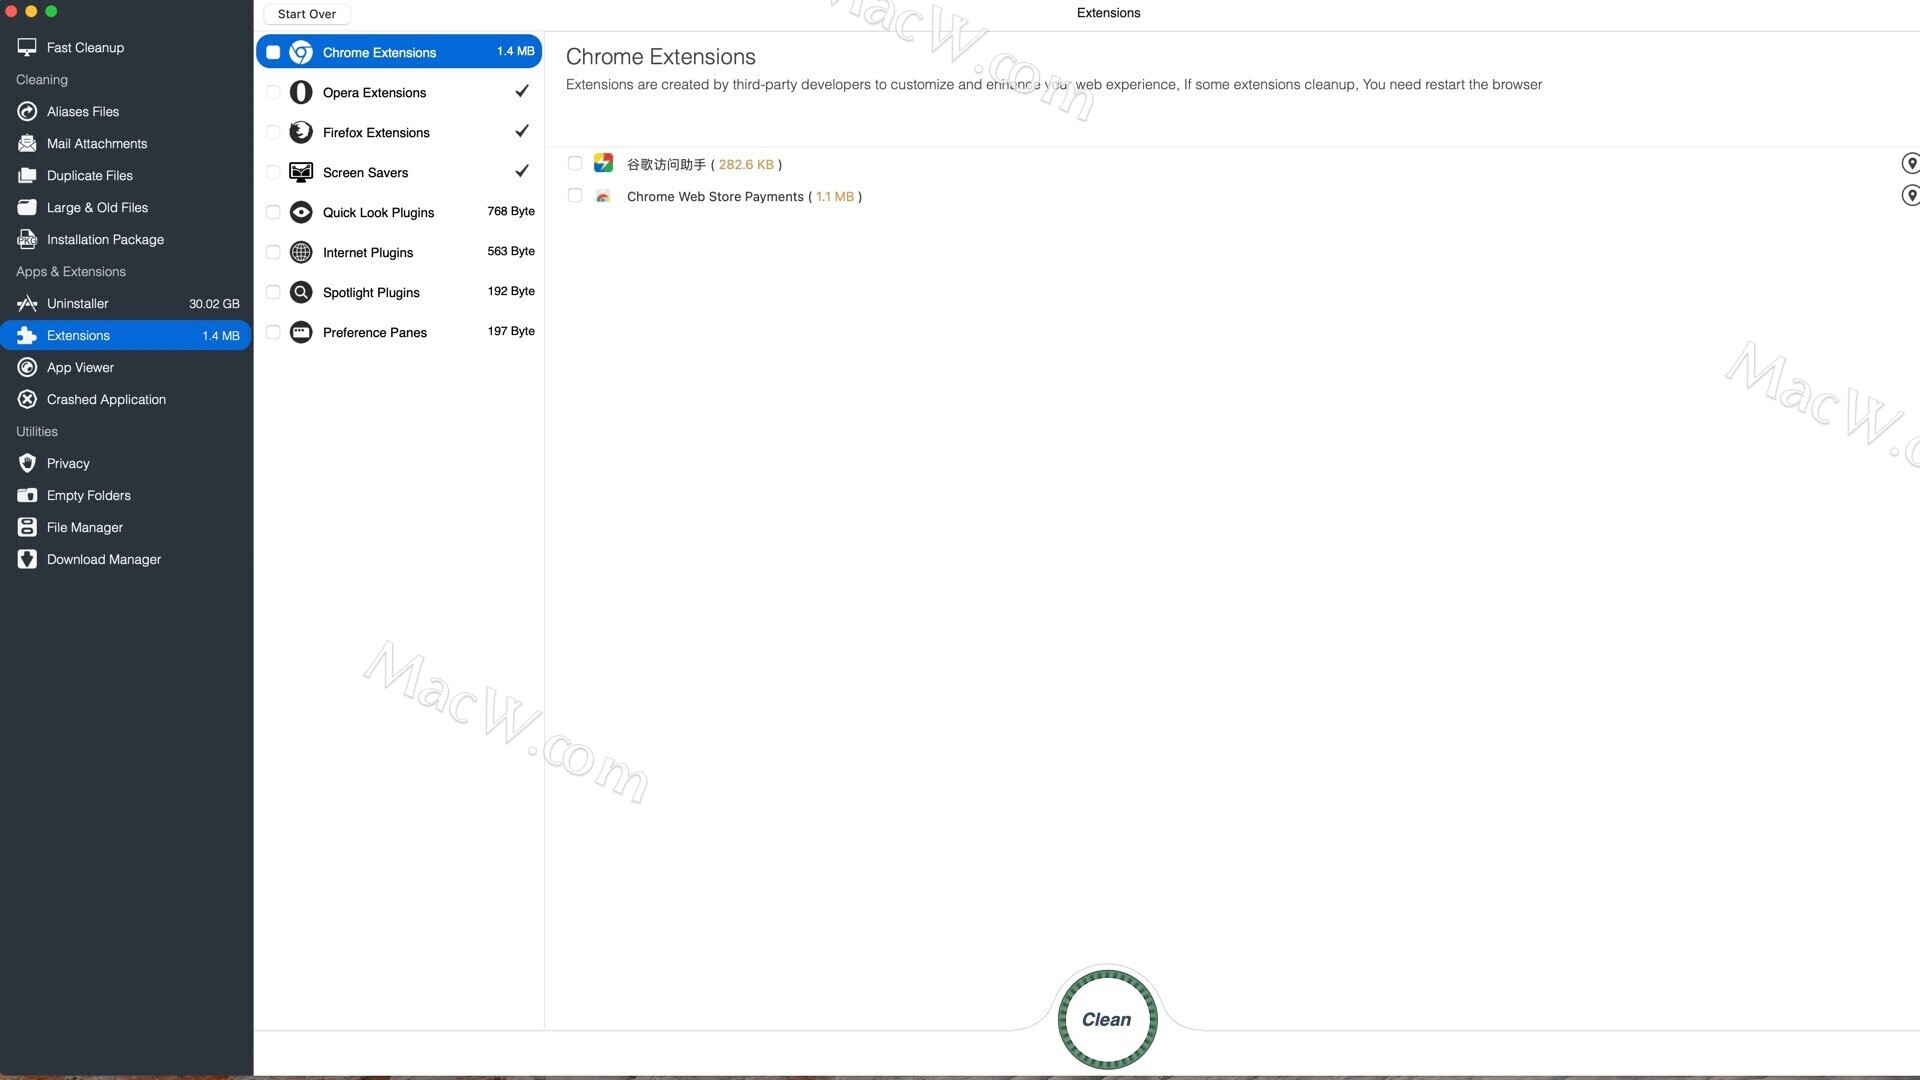Click Chrome Web Store Payments name text
This screenshot has height=1080, width=1920.
click(x=715, y=196)
